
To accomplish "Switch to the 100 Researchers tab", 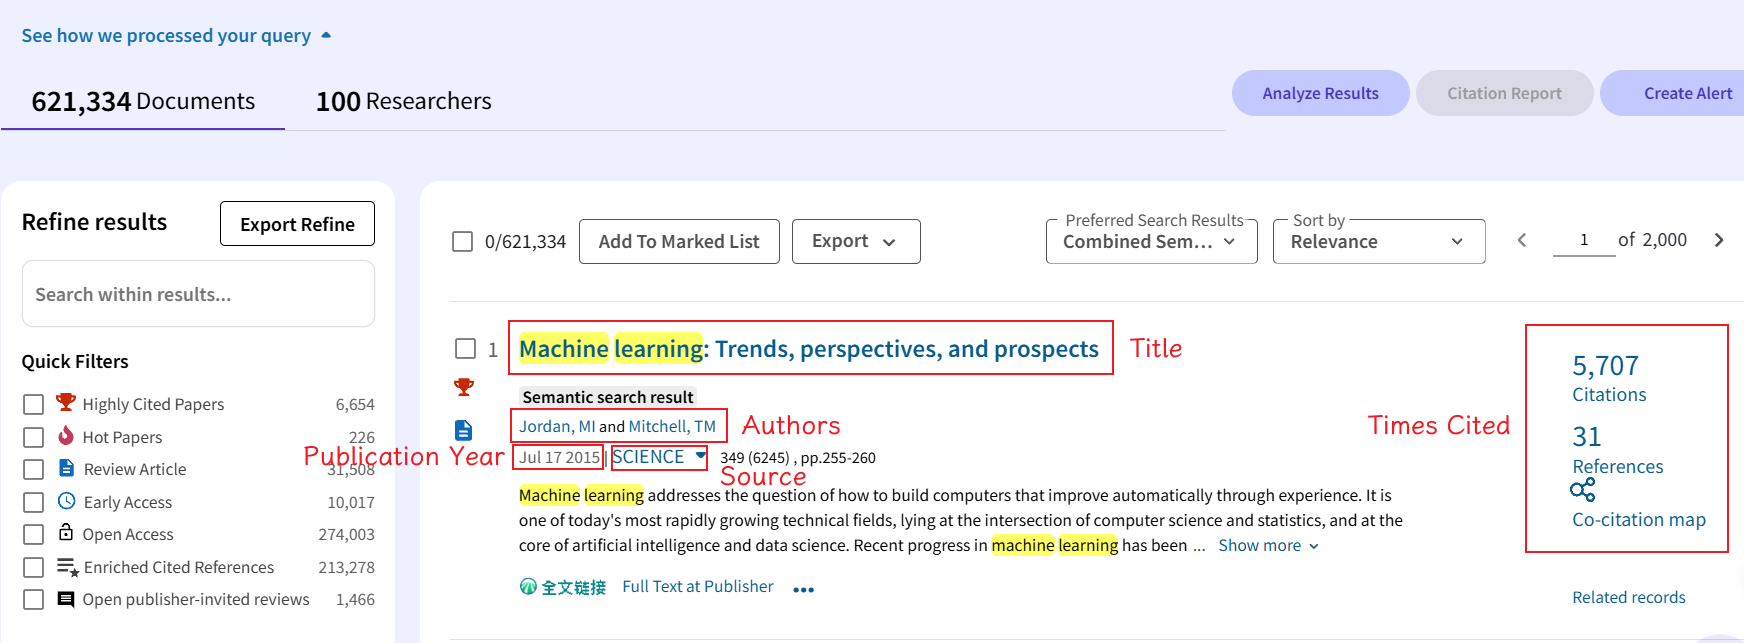I will click(x=403, y=101).
